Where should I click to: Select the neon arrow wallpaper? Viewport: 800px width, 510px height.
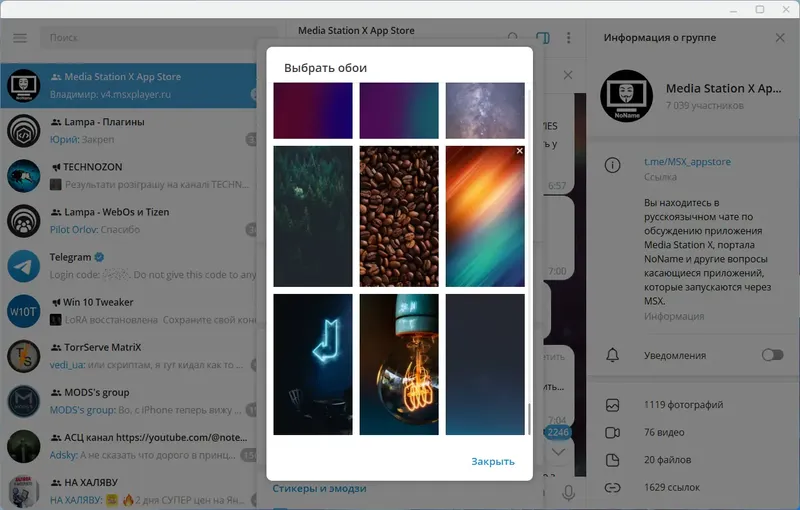click(x=313, y=364)
